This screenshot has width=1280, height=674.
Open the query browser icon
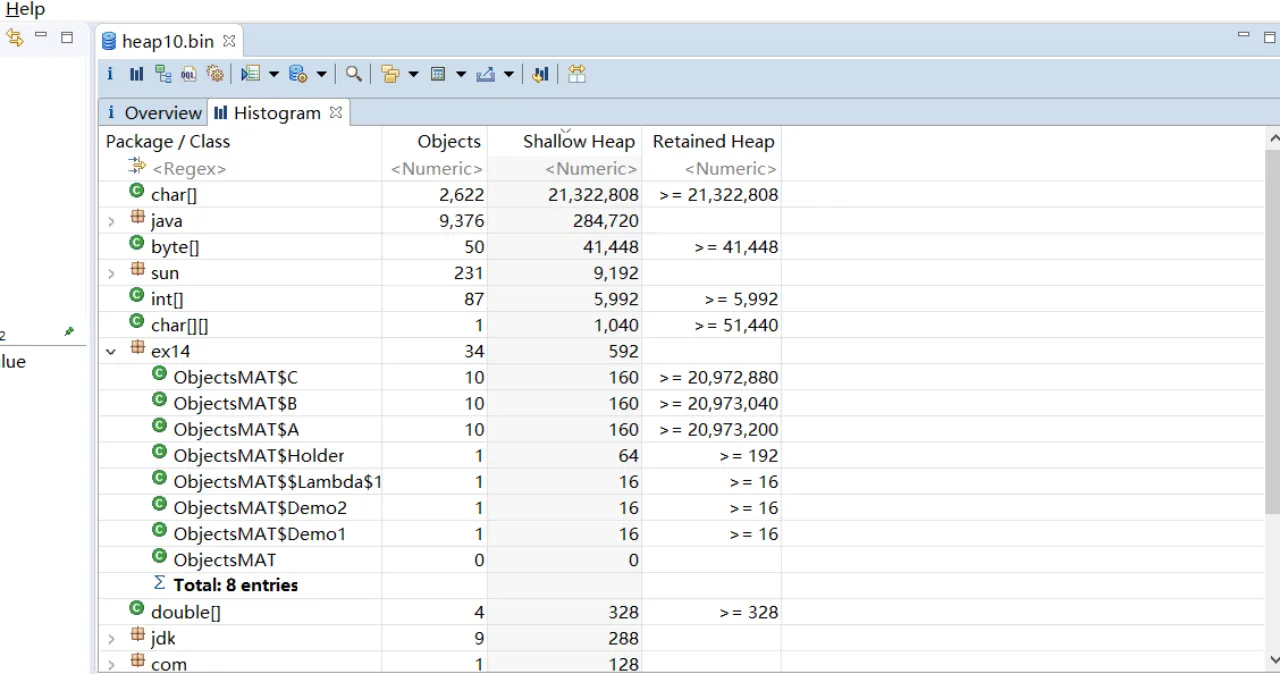tap(297, 74)
